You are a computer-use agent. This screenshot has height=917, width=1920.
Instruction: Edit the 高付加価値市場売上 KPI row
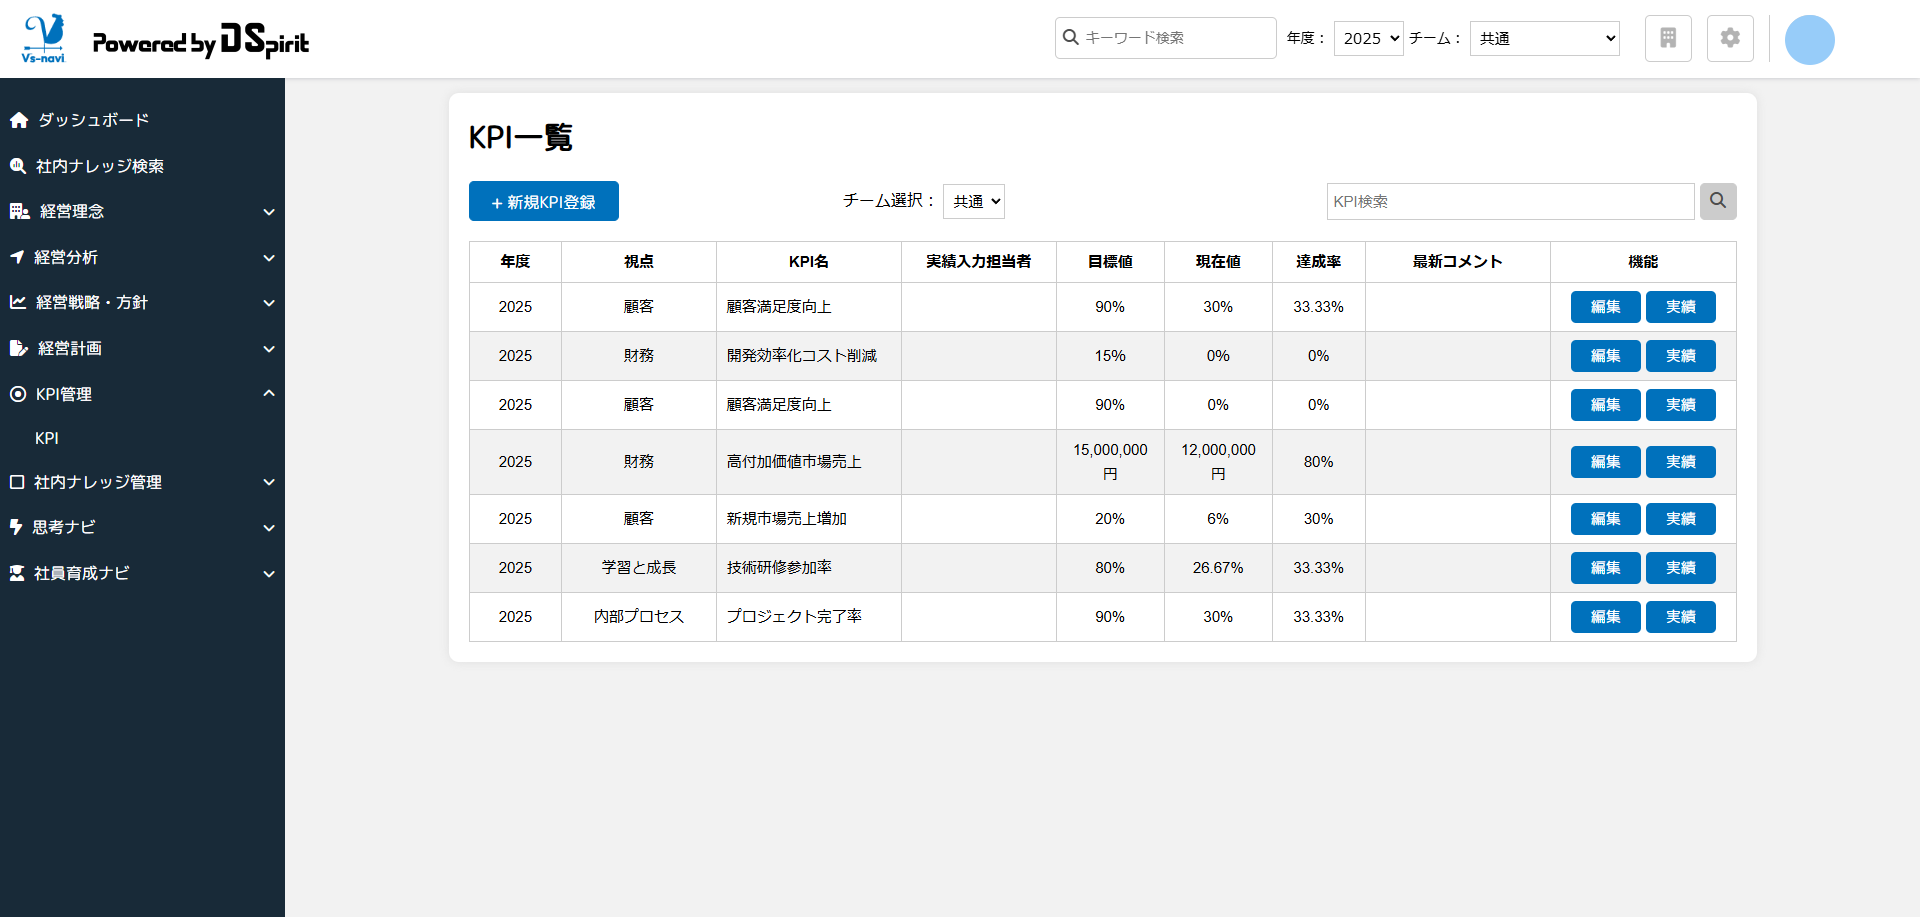1606,462
